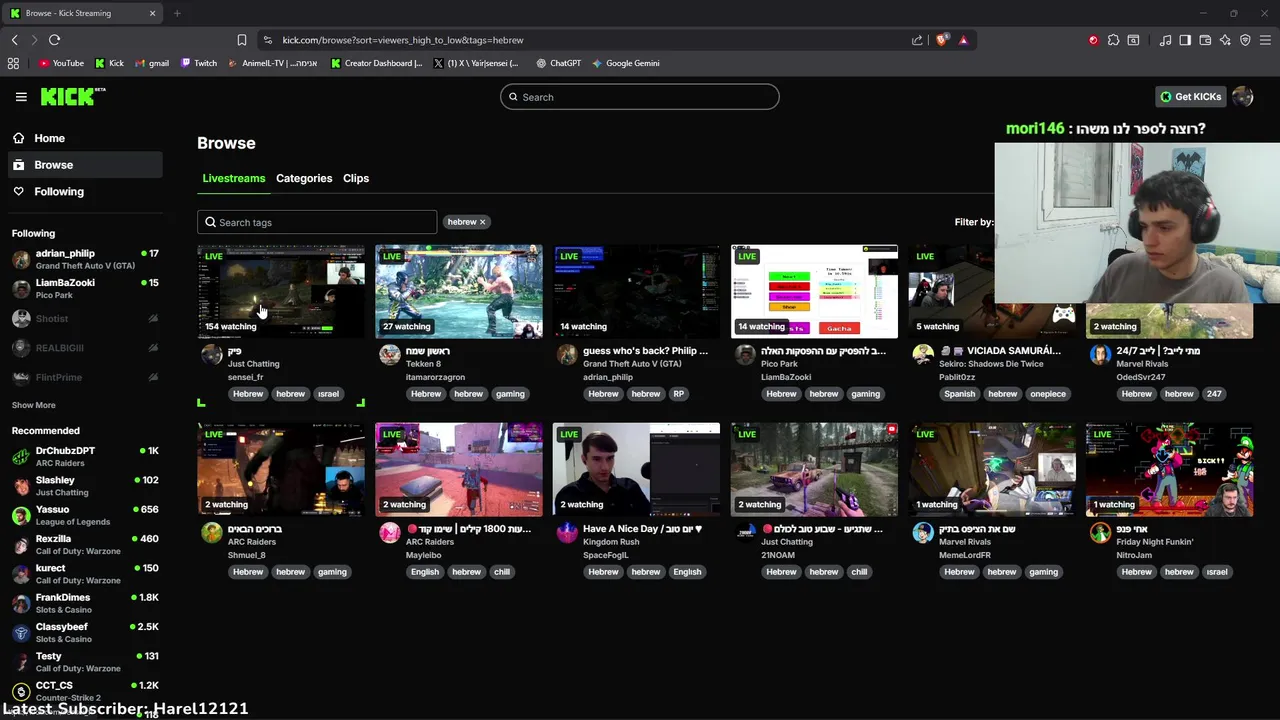This screenshot has width=1280, height=720.
Task: Click the israel tag under sensei_fr stream
Action: pos(328,394)
